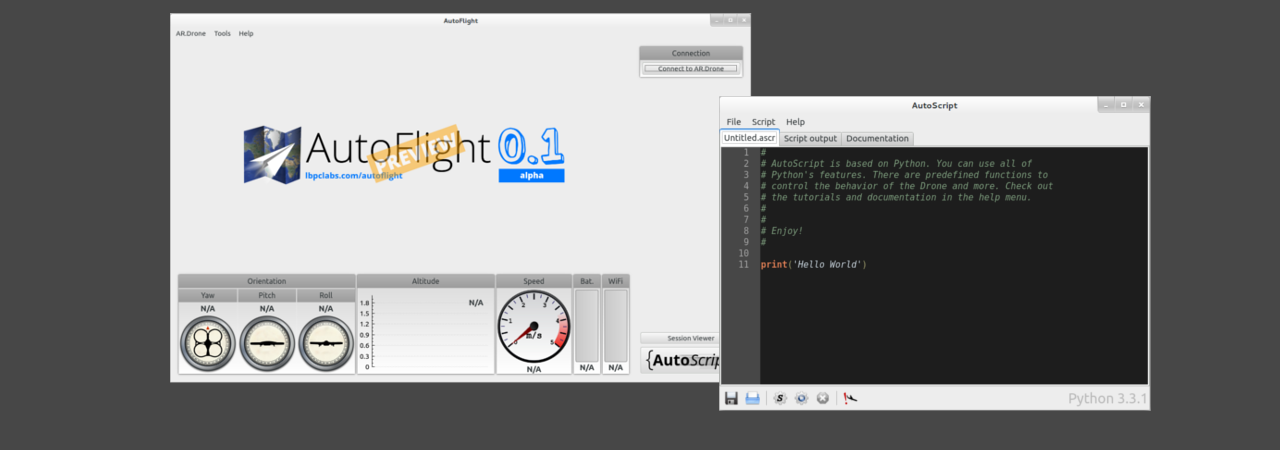This screenshot has width=1280, height=450.
Task: Open AR.Drone menu in AutoFlight
Action: pyautogui.click(x=191, y=33)
